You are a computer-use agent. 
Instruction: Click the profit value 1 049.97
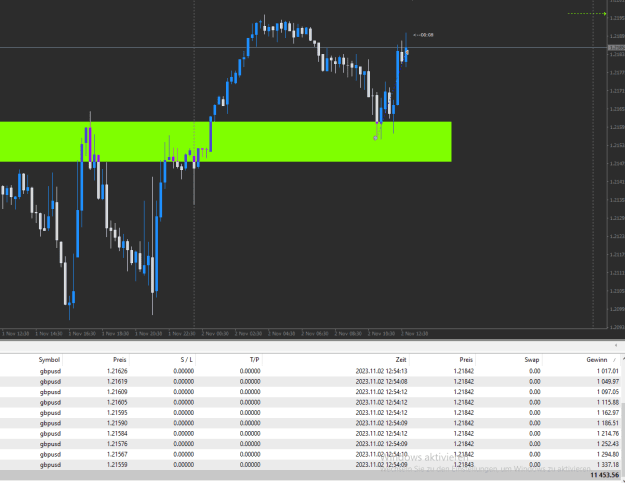click(608, 381)
